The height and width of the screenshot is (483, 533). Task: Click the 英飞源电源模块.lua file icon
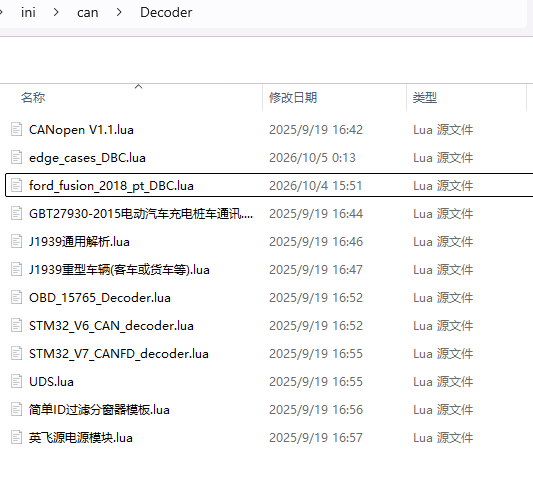pyautogui.click(x=16, y=437)
